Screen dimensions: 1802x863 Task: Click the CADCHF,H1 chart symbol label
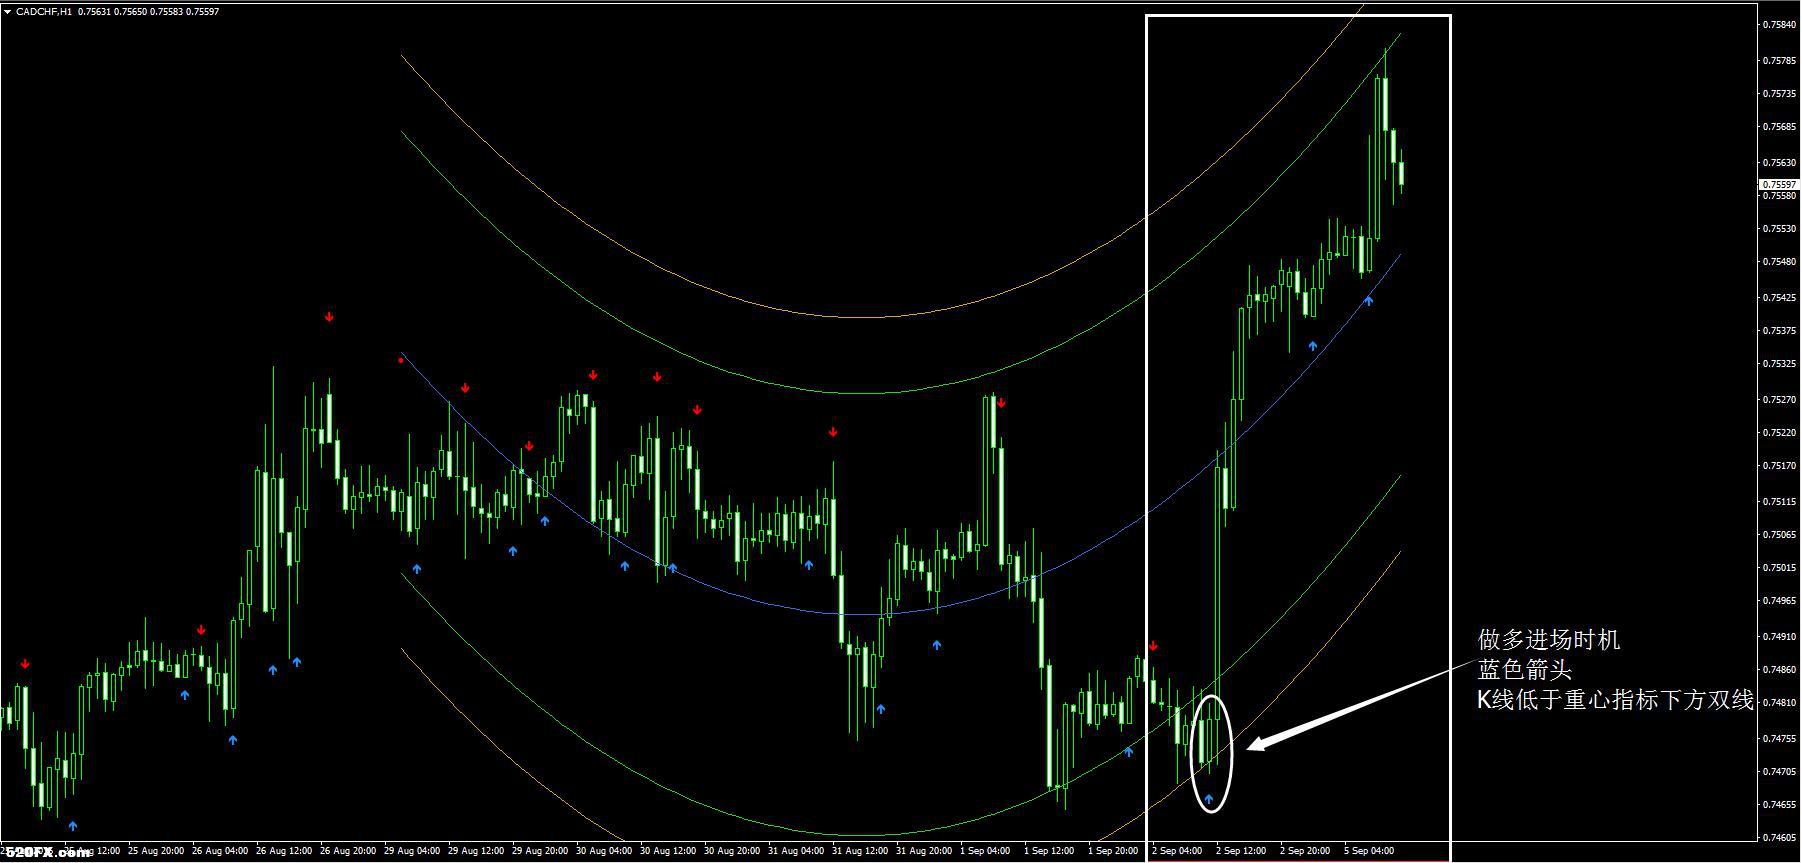45,12
